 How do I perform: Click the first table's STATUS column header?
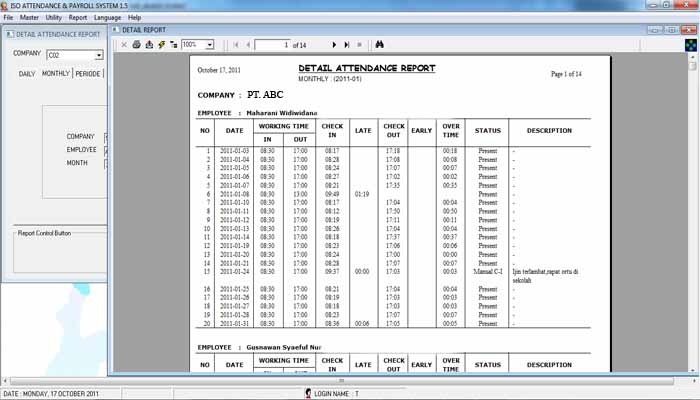488,131
